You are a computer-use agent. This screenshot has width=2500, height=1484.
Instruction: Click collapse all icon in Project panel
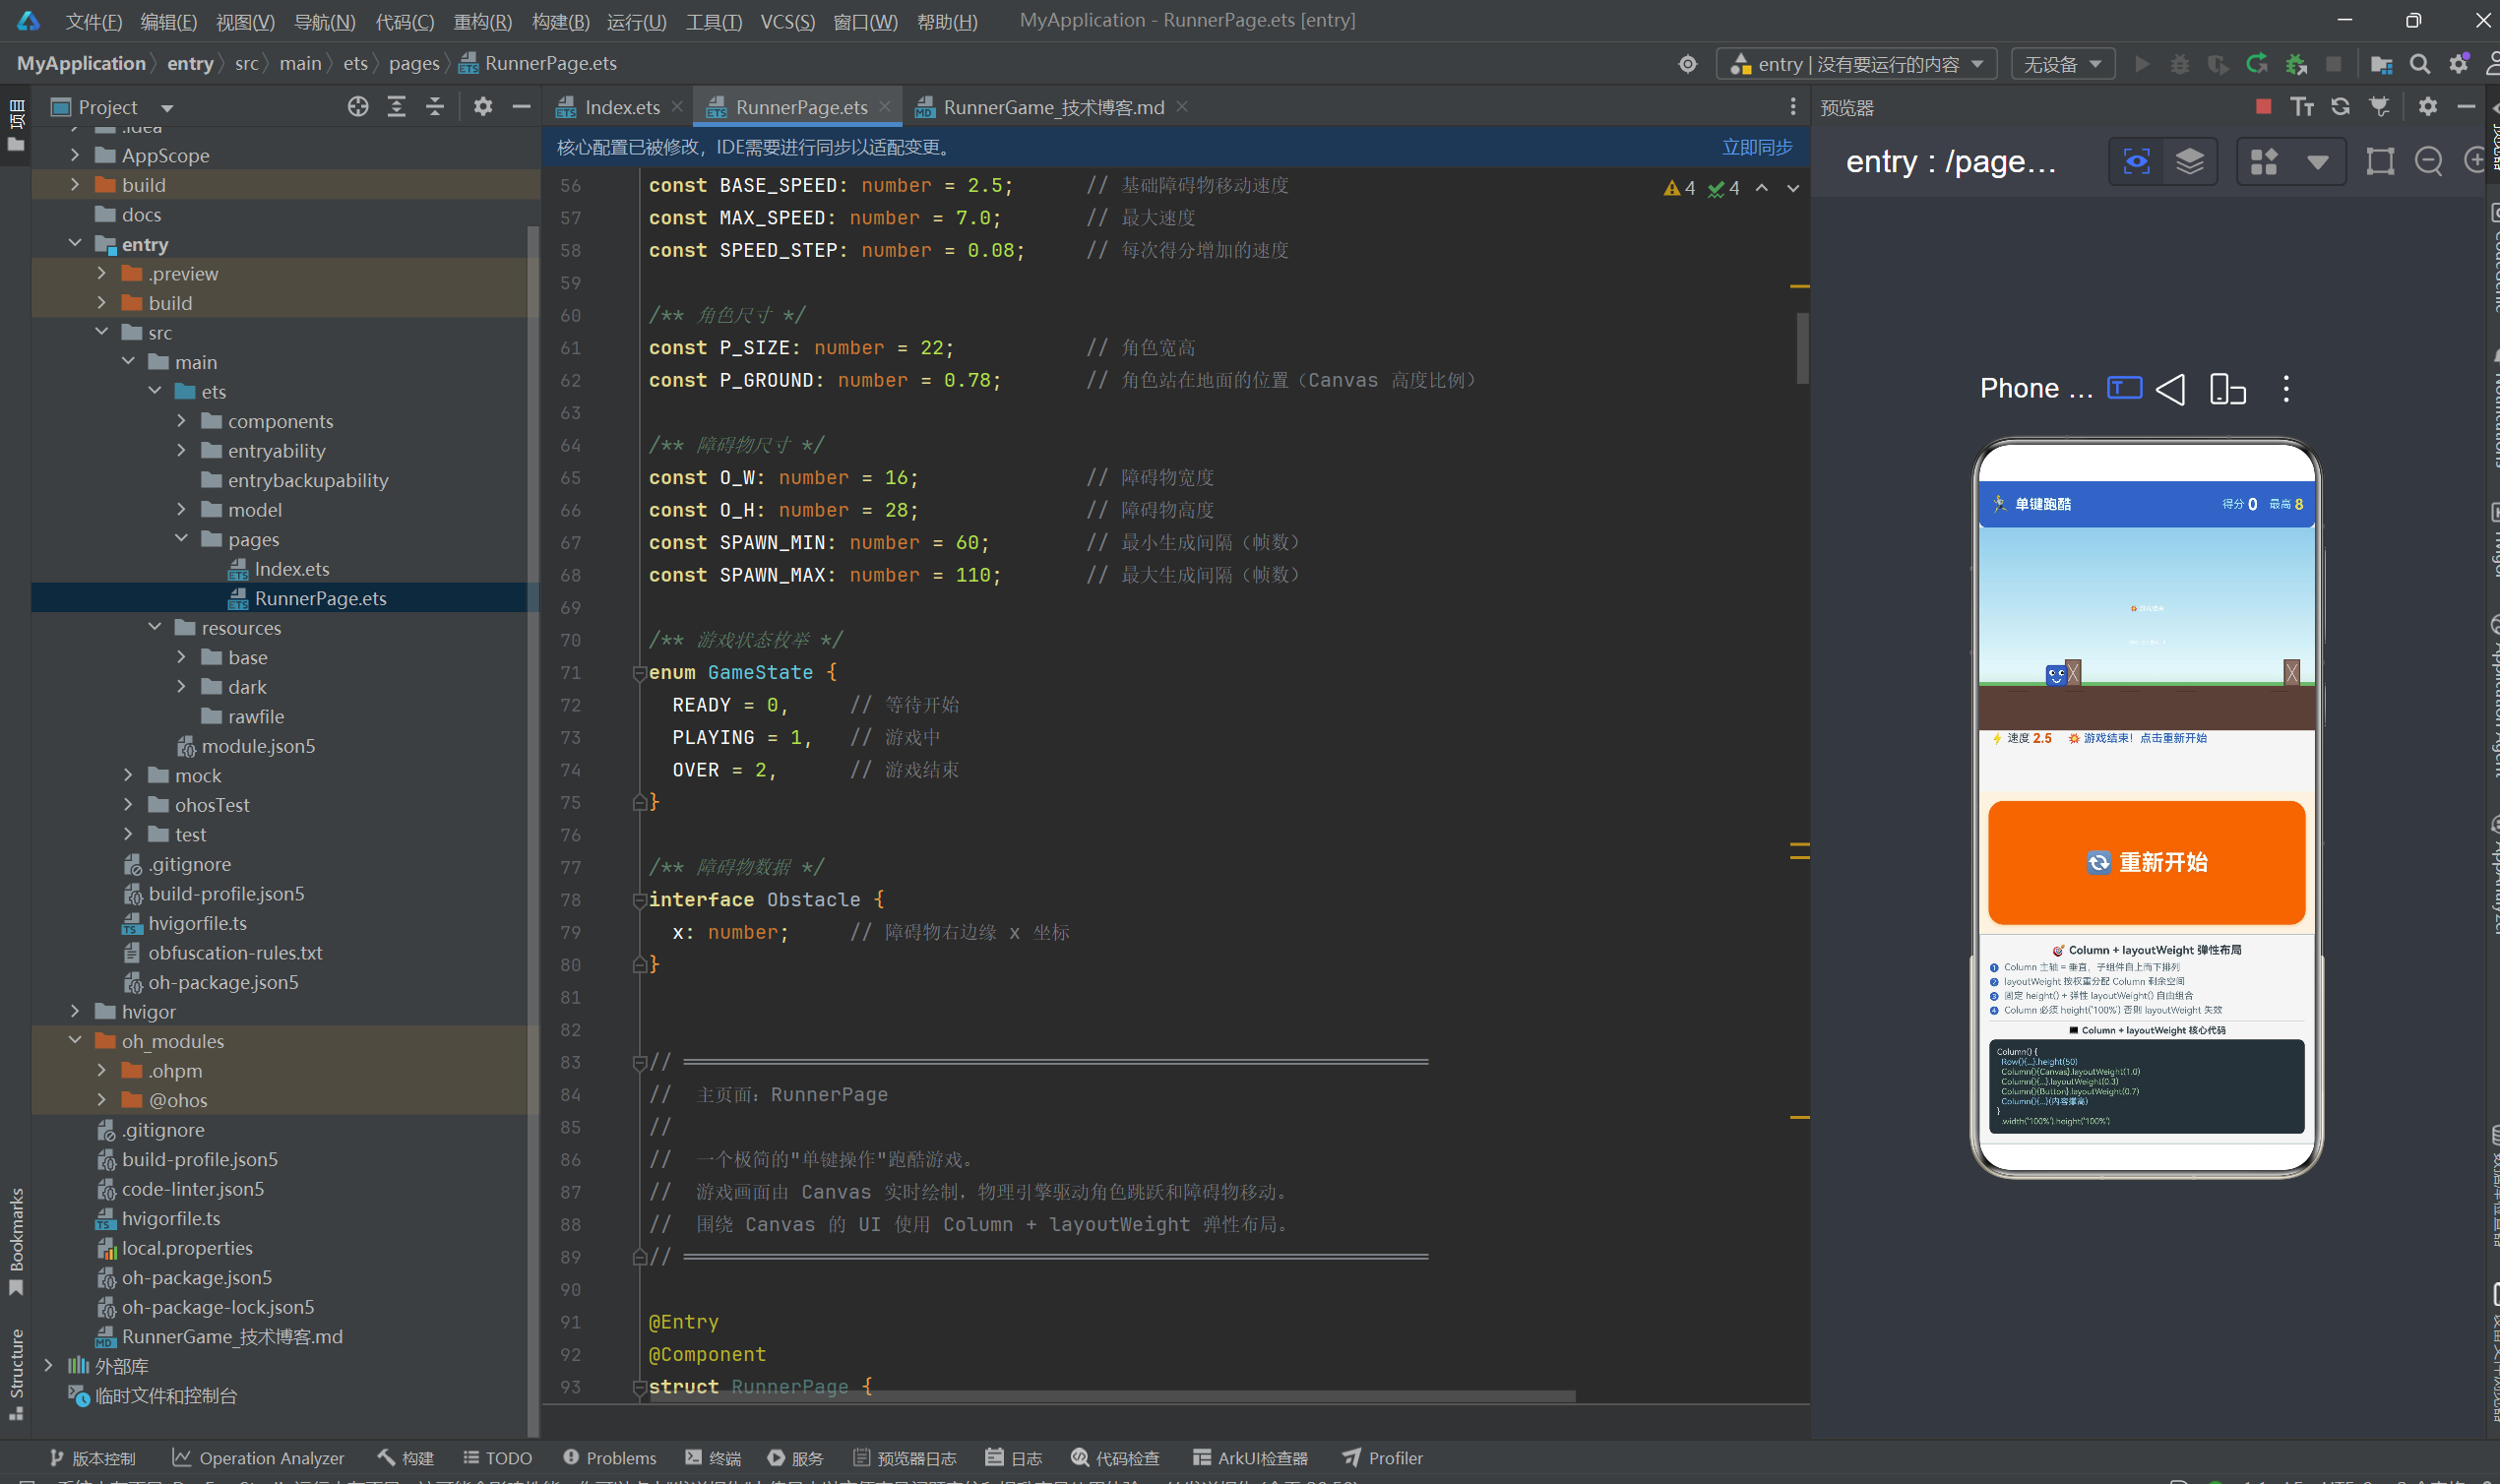click(x=435, y=106)
